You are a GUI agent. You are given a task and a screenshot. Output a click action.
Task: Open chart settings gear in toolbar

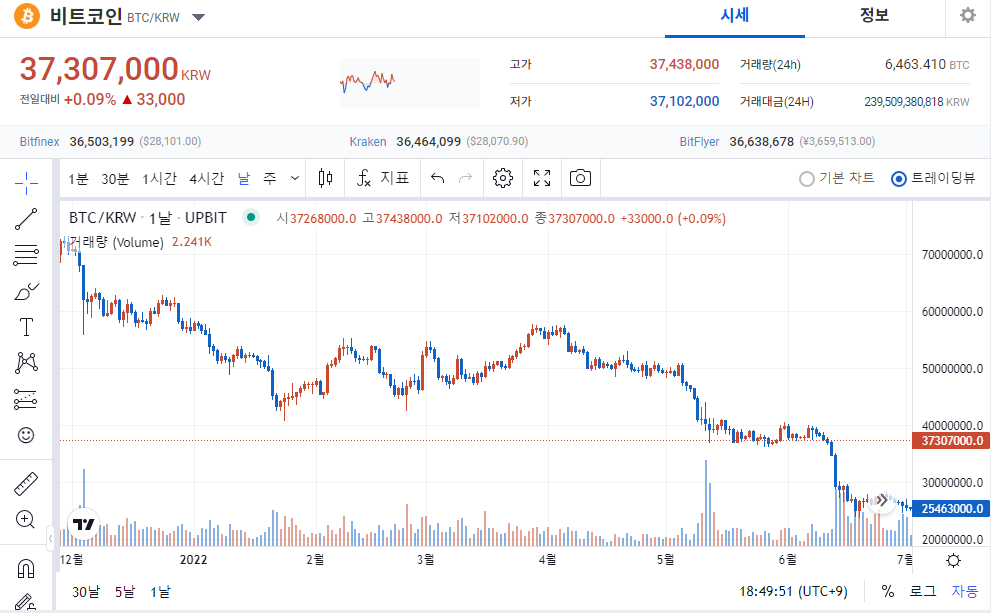coord(502,178)
